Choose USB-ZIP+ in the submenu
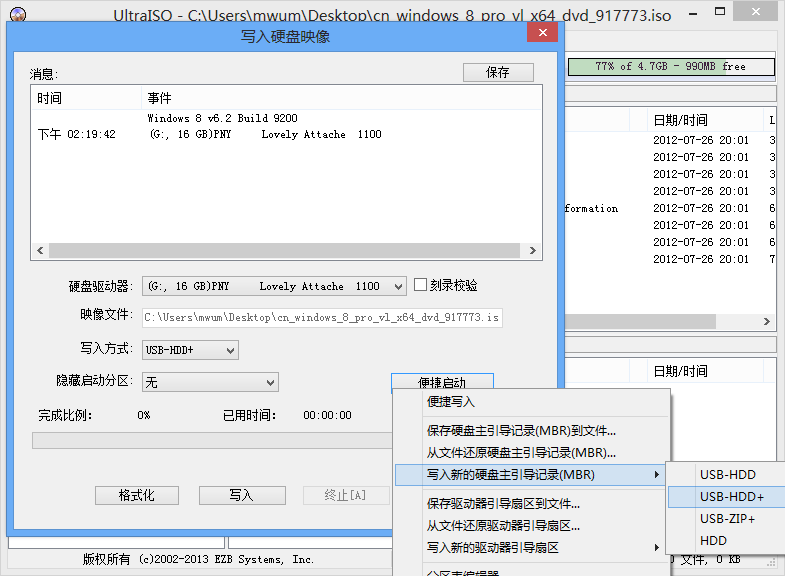Screen dimensions: 785x576 click(x=727, y=518)
